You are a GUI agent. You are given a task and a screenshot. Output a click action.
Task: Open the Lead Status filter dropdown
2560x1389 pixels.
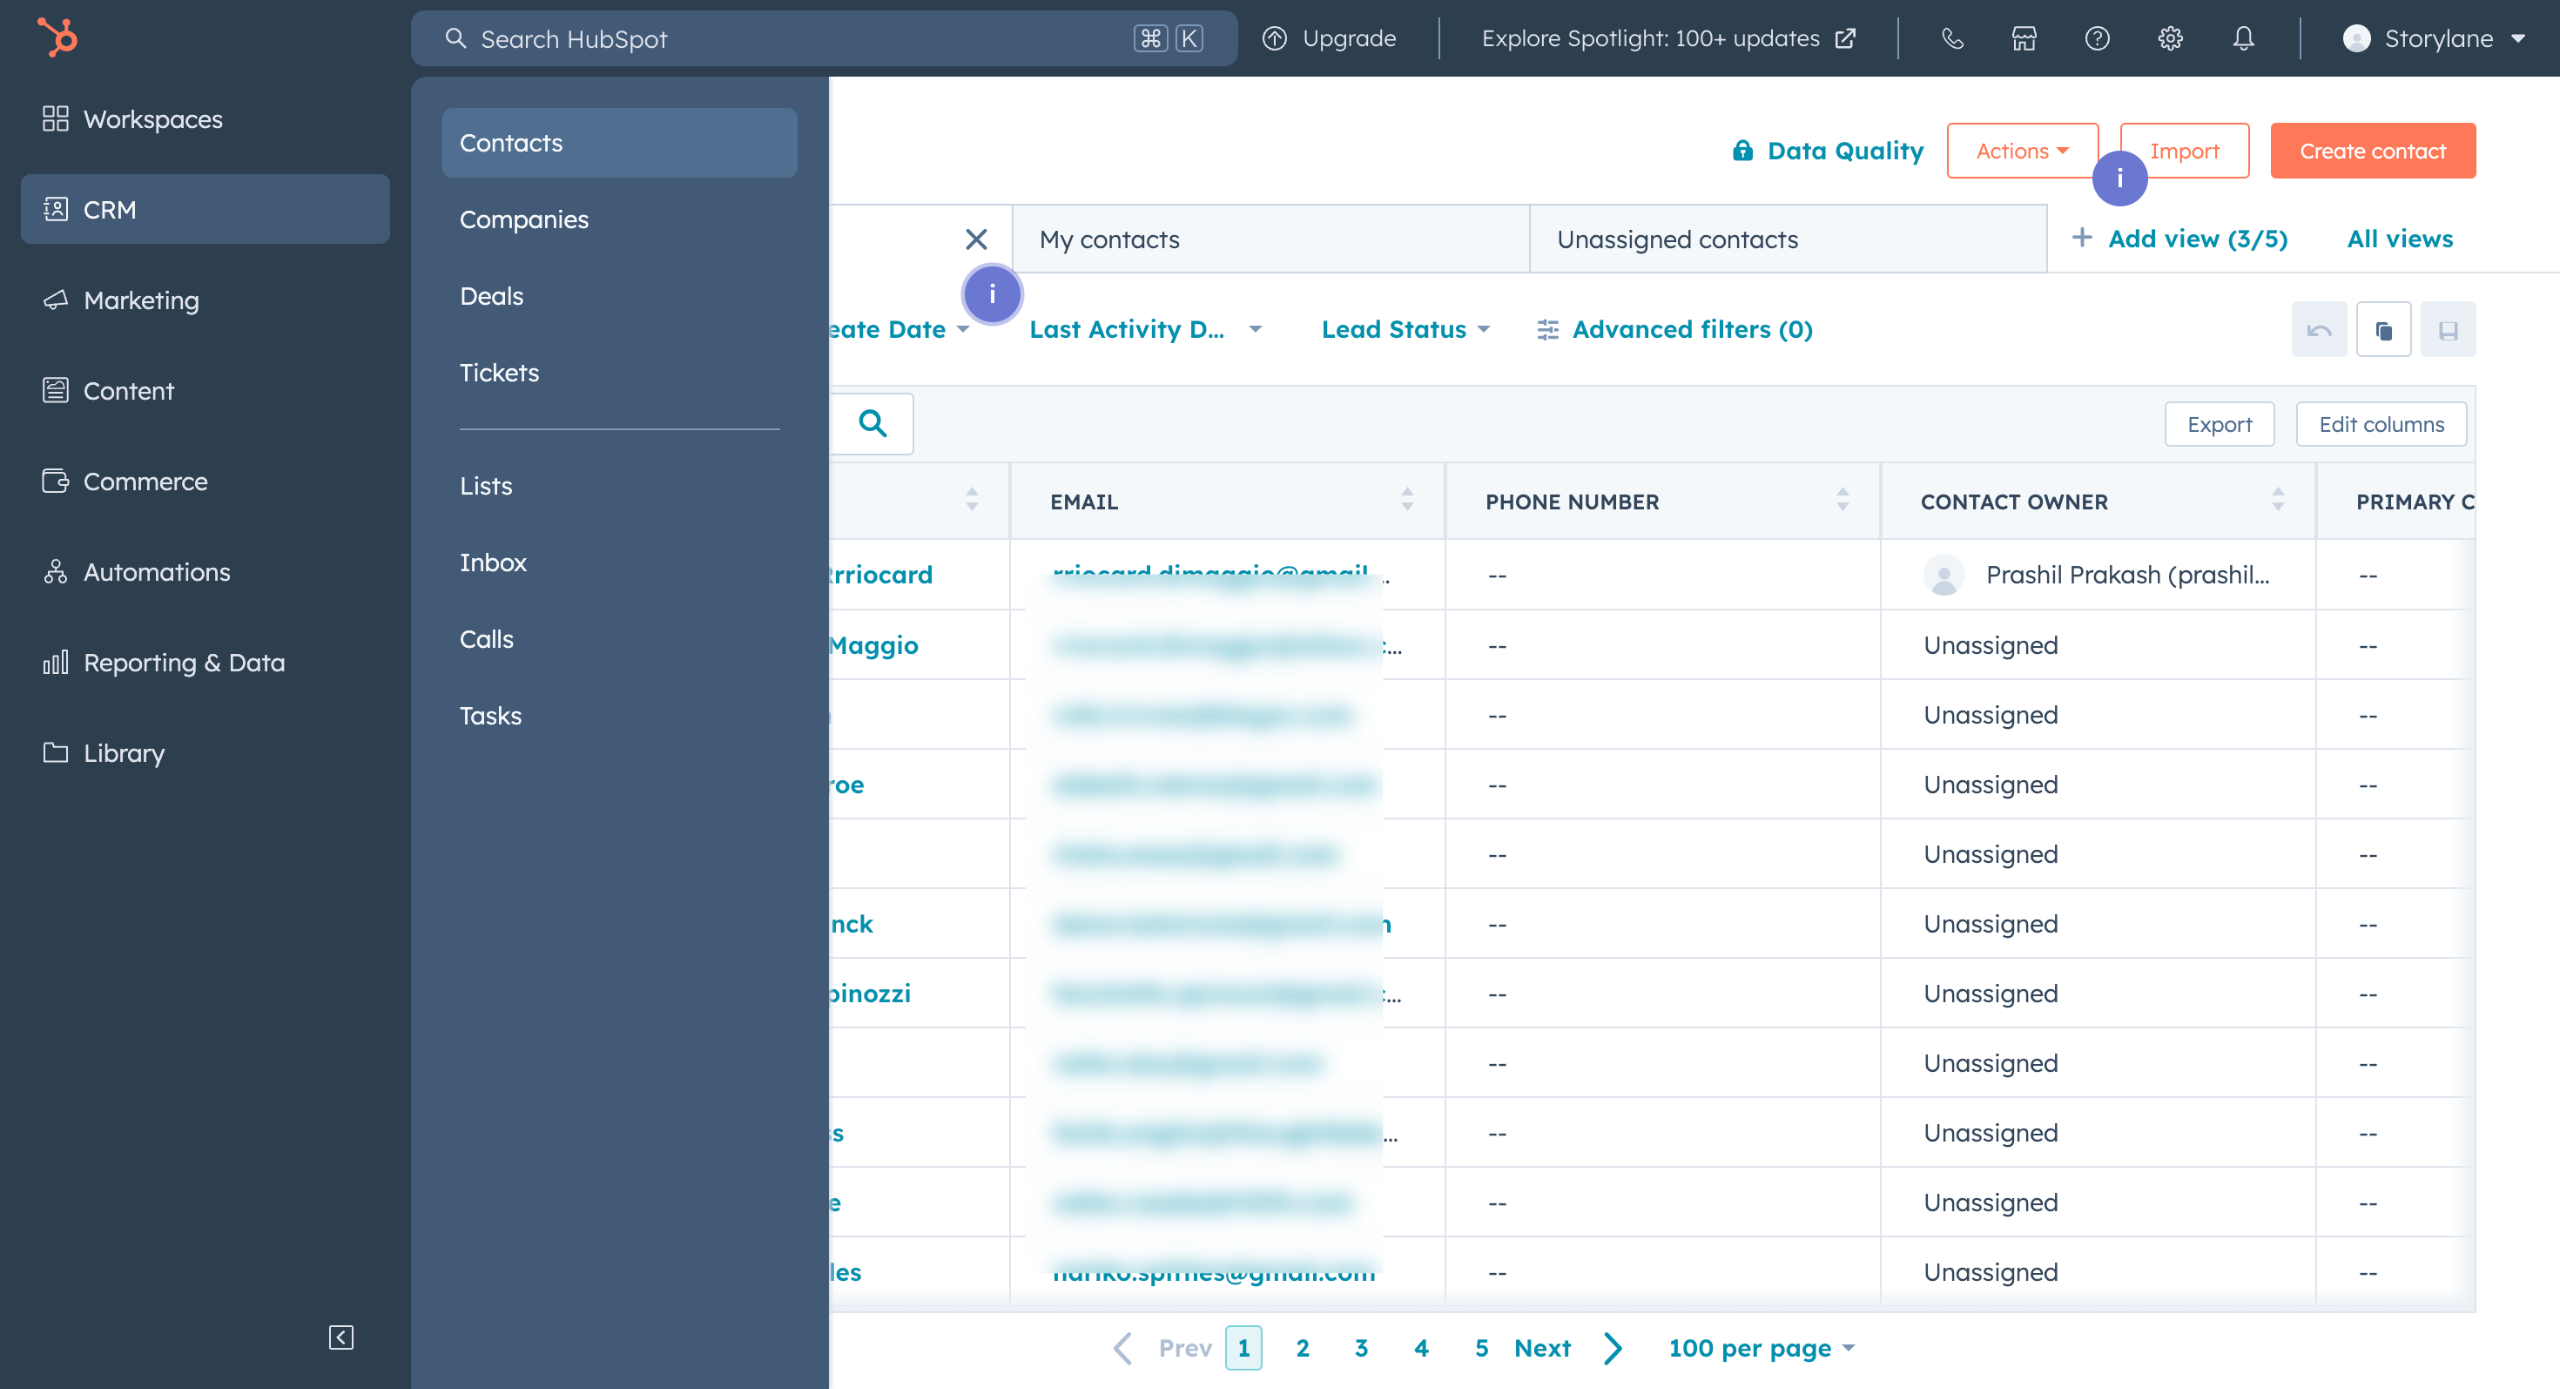(x=1405, y=330)
